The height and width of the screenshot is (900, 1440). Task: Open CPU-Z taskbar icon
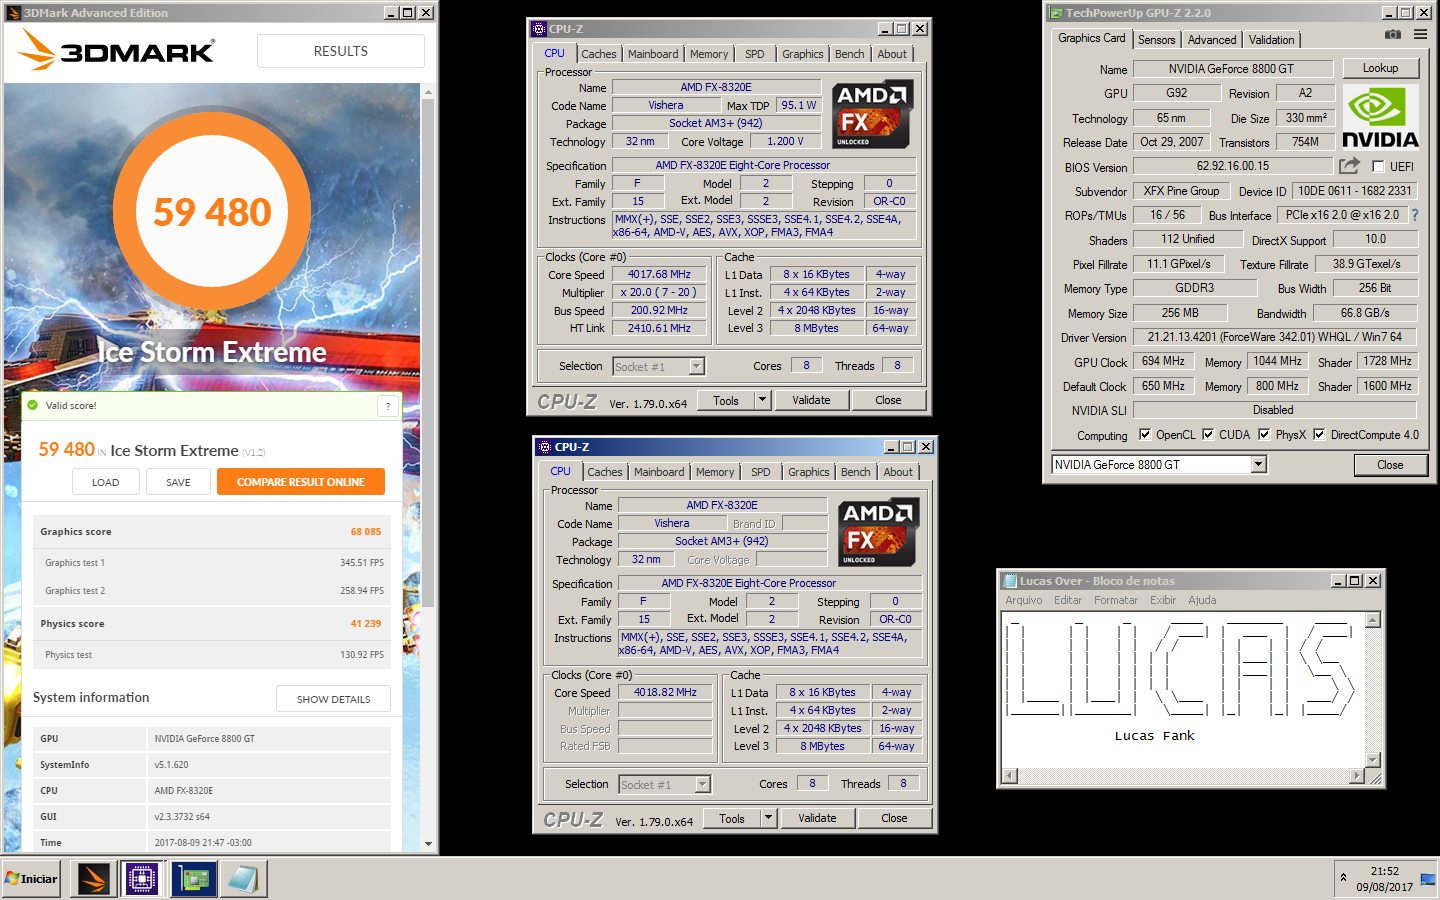point(142,879)
